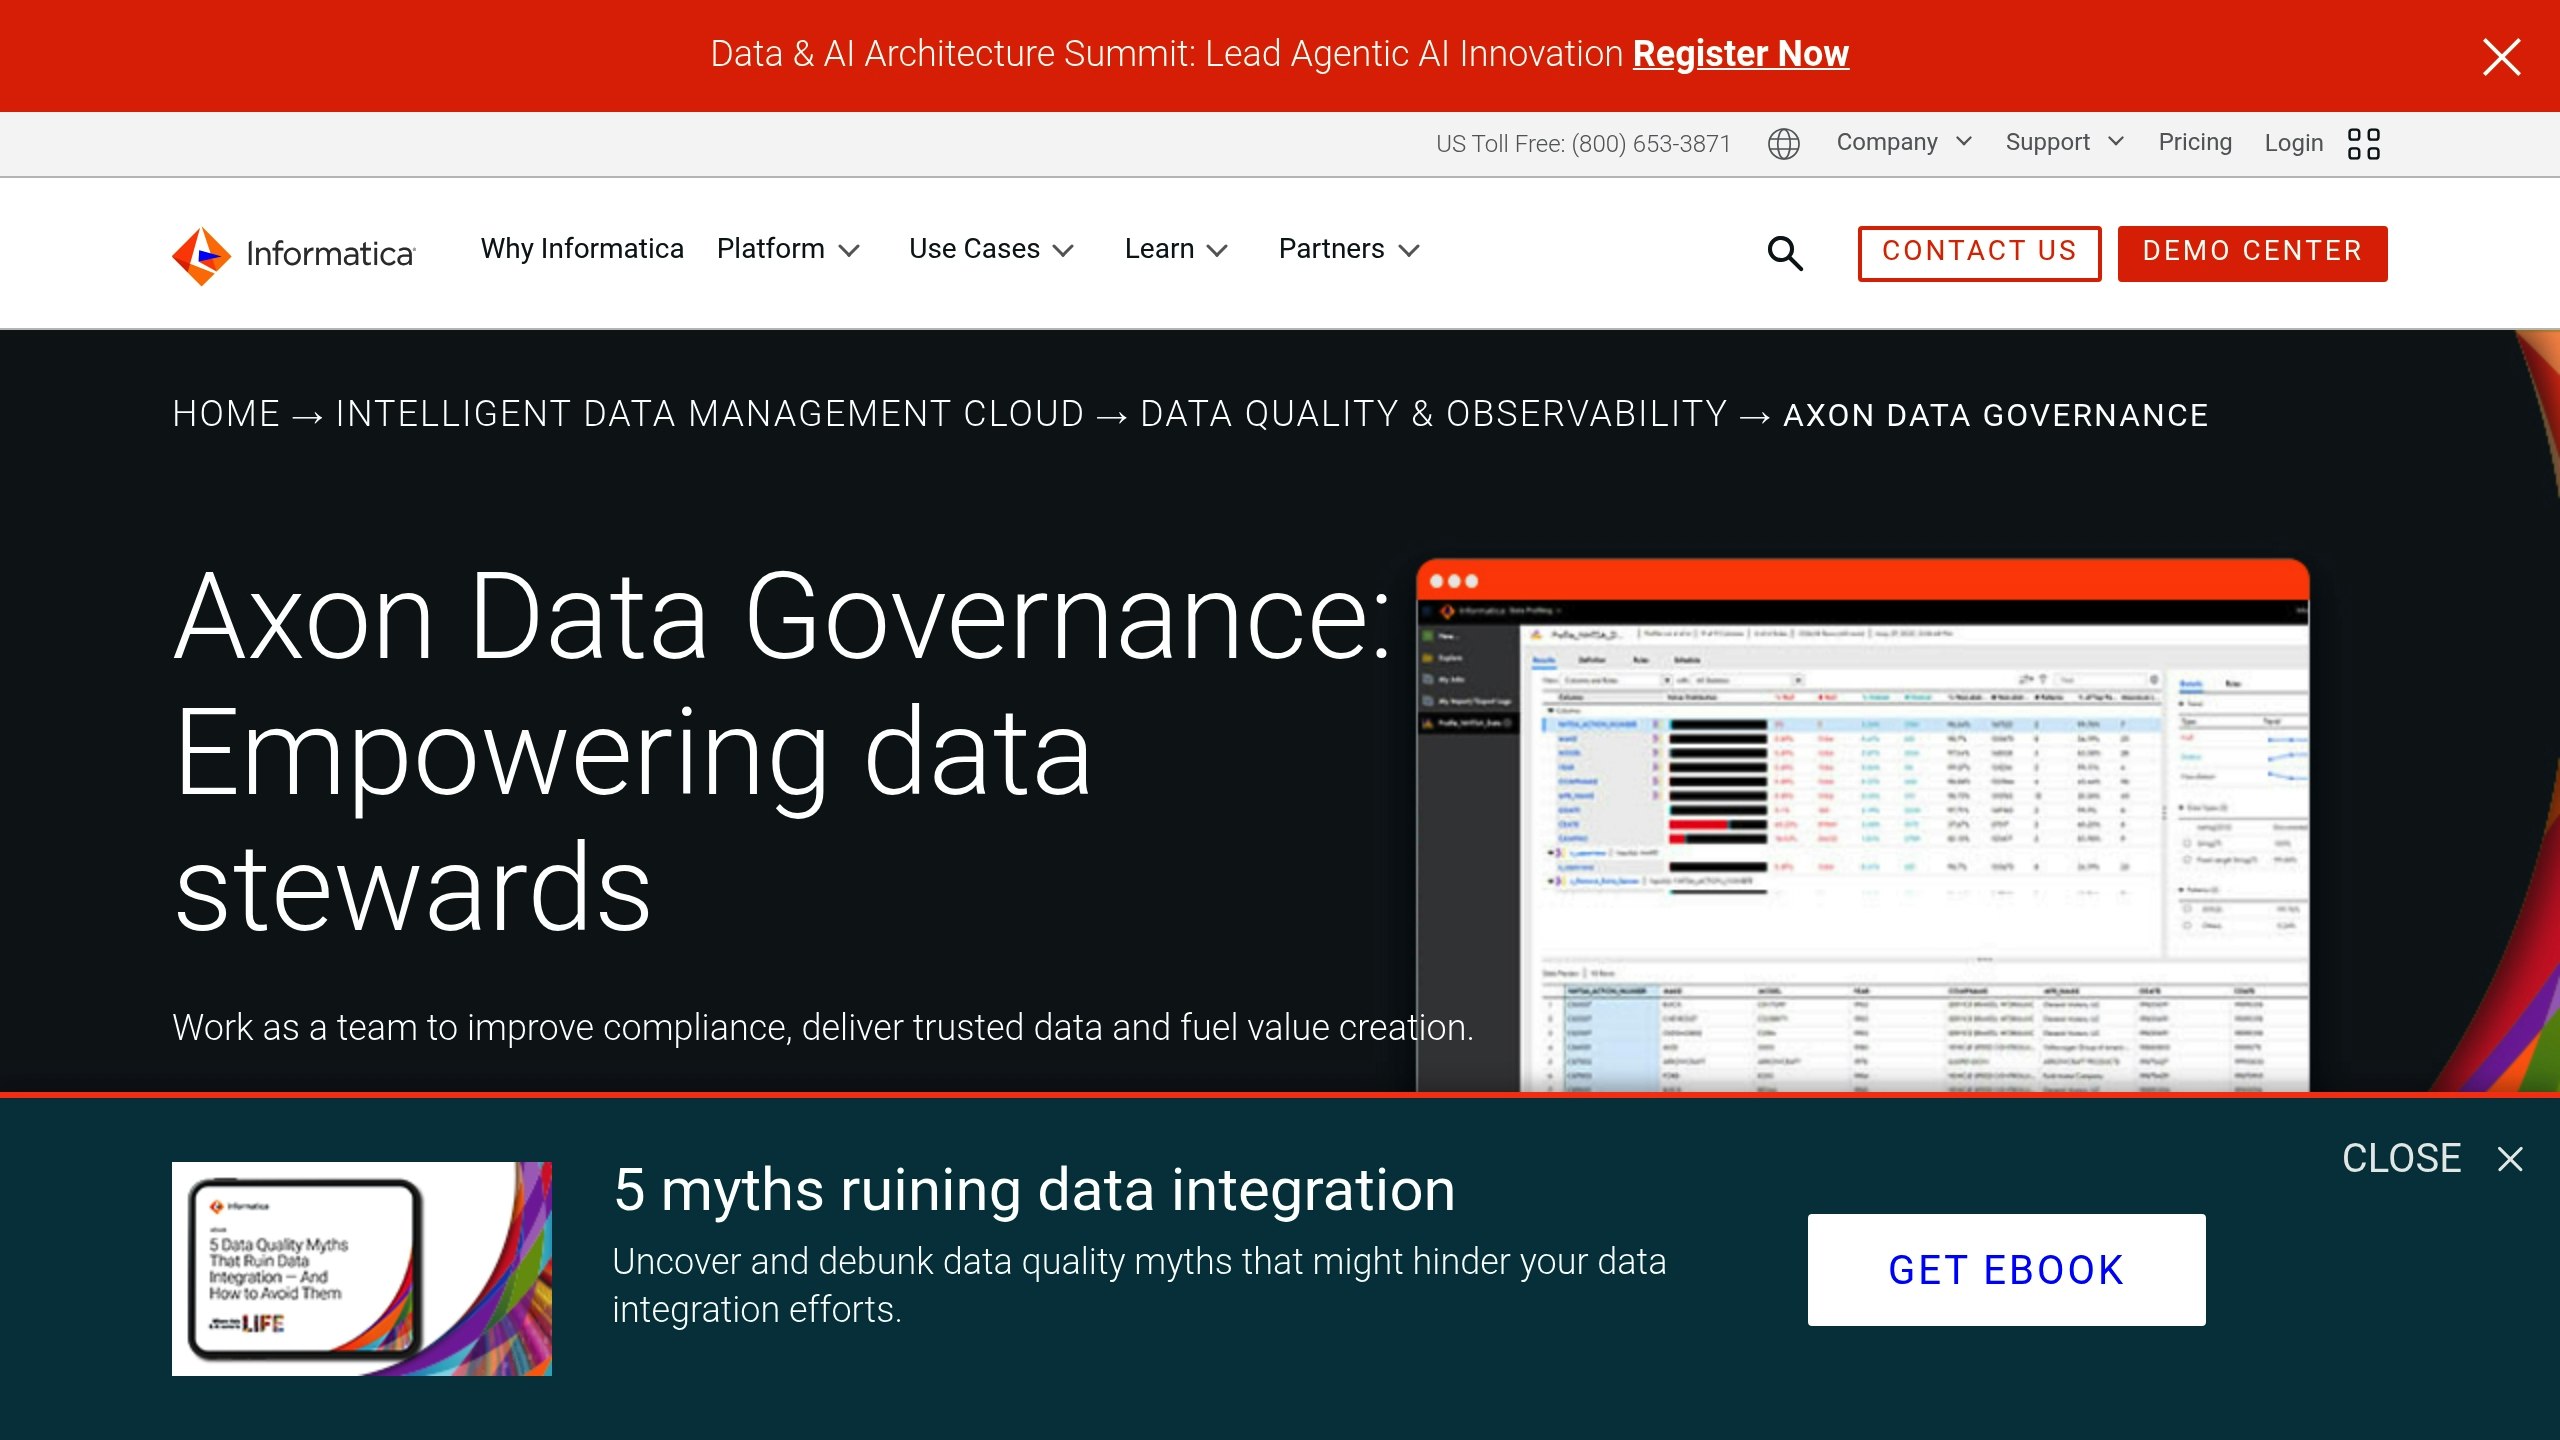
Task: Open the apps grid icon beside Login
Action: (x=2364, y=144)
